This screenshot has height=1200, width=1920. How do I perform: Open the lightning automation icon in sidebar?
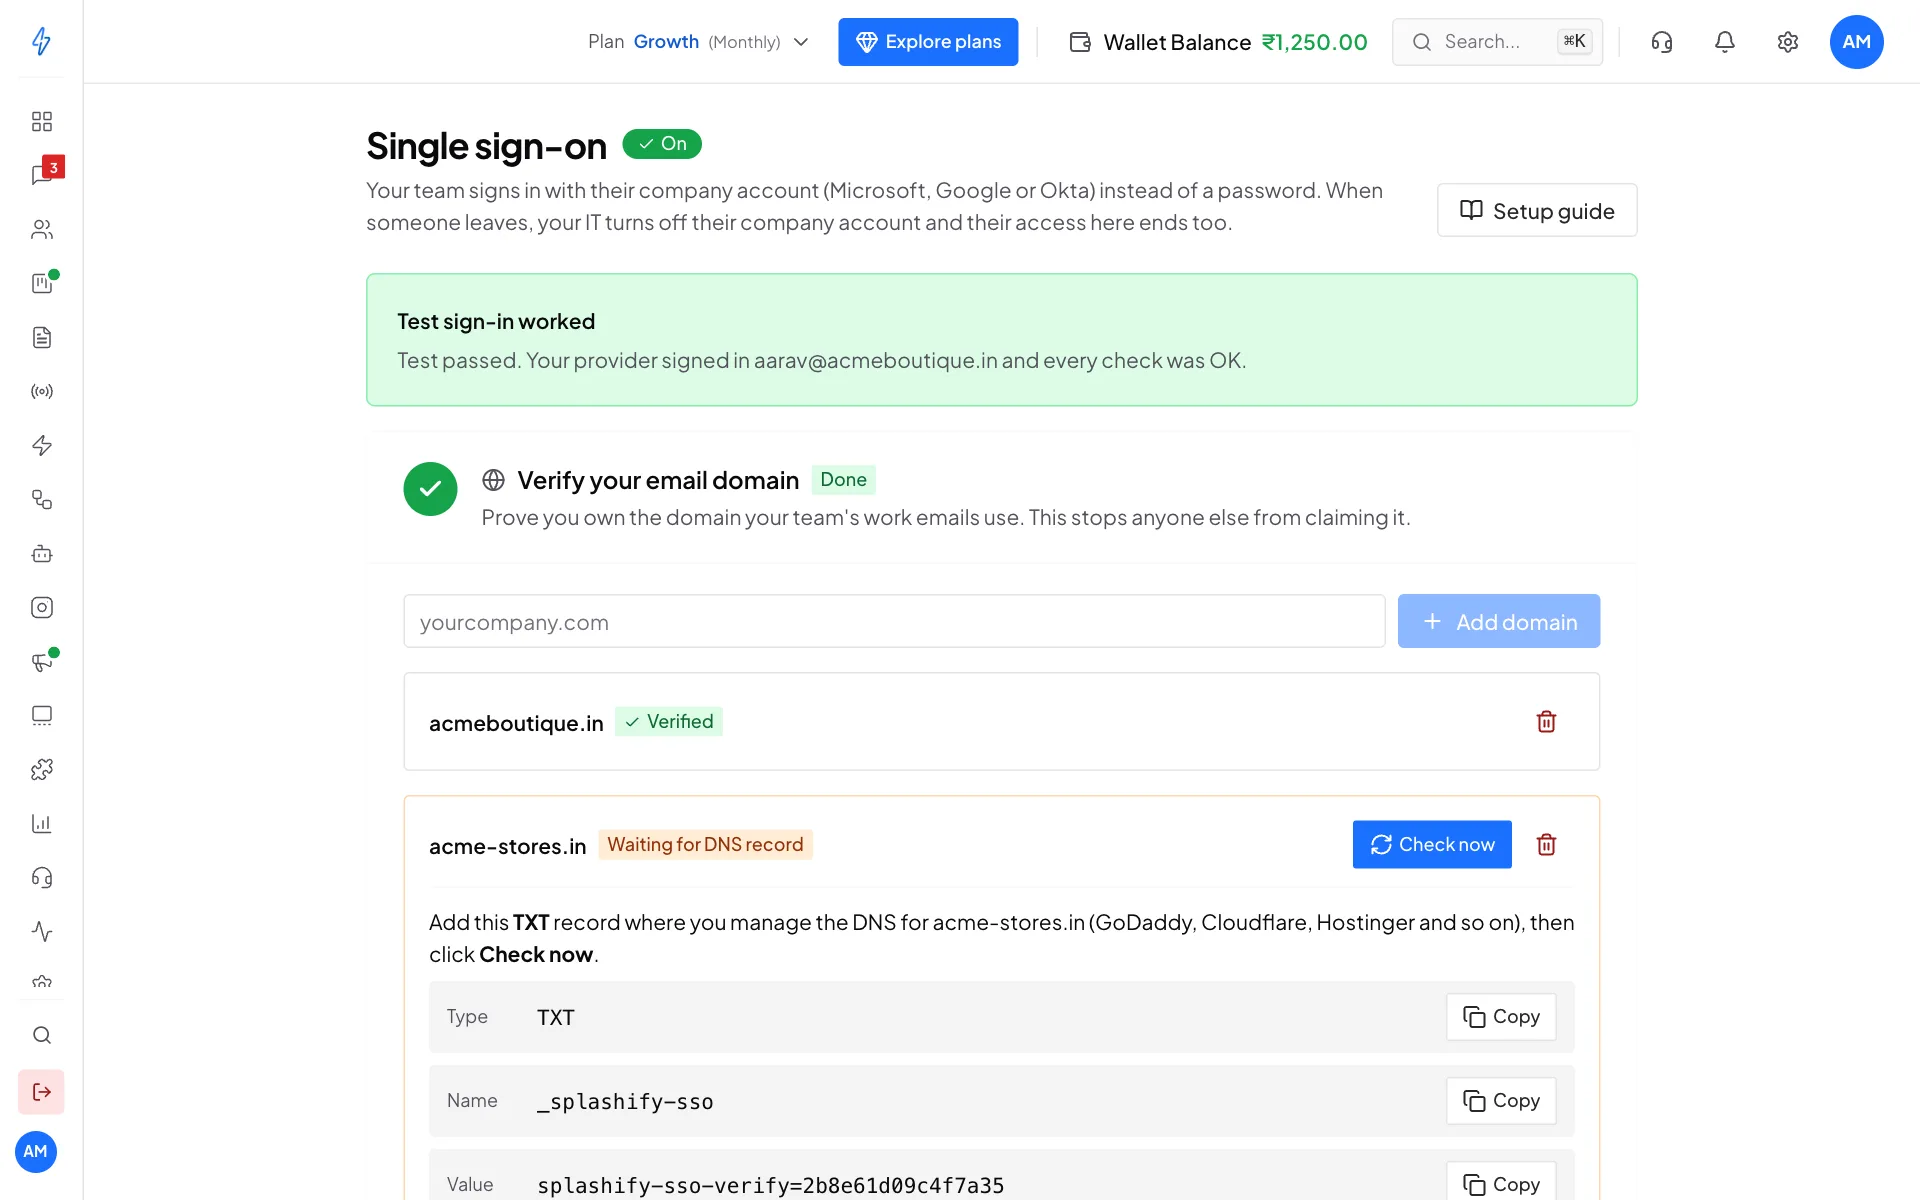(x=41, y=445)
